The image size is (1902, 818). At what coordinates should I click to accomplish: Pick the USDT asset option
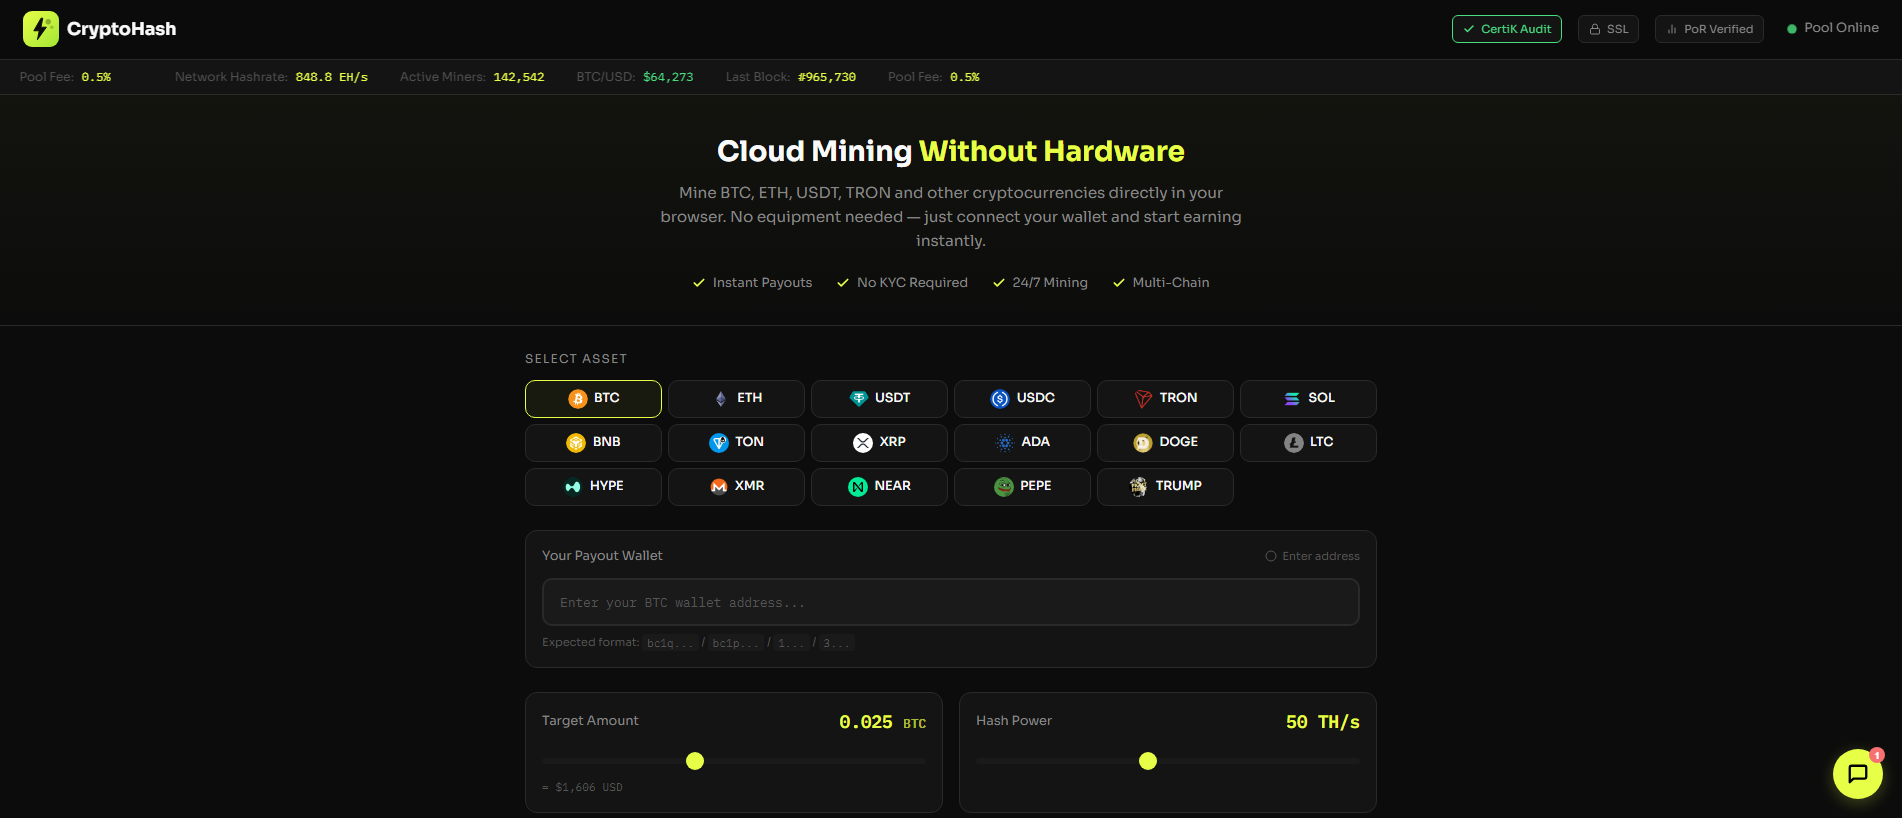(x=879, y=398)
